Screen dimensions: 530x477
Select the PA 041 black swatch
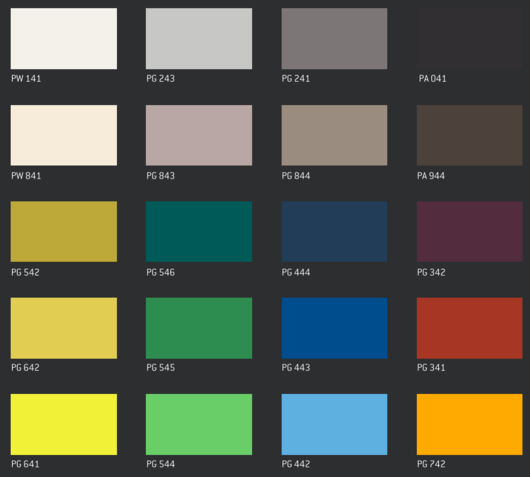469,39
